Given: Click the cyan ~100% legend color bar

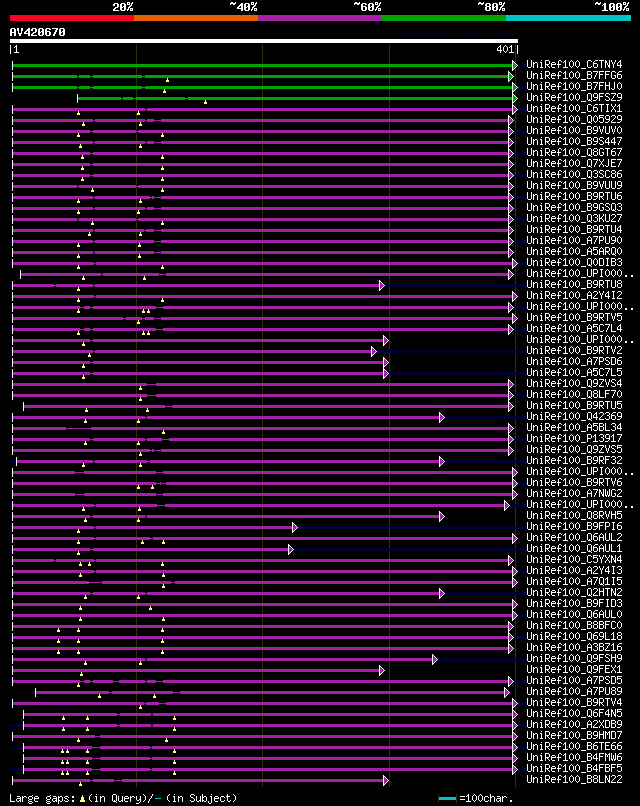Looking at the screenshot, I should (569, 18).
